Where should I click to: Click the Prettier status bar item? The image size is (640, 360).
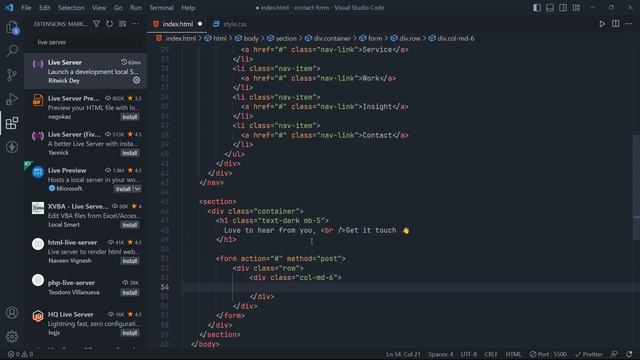[x=588, y=354]
